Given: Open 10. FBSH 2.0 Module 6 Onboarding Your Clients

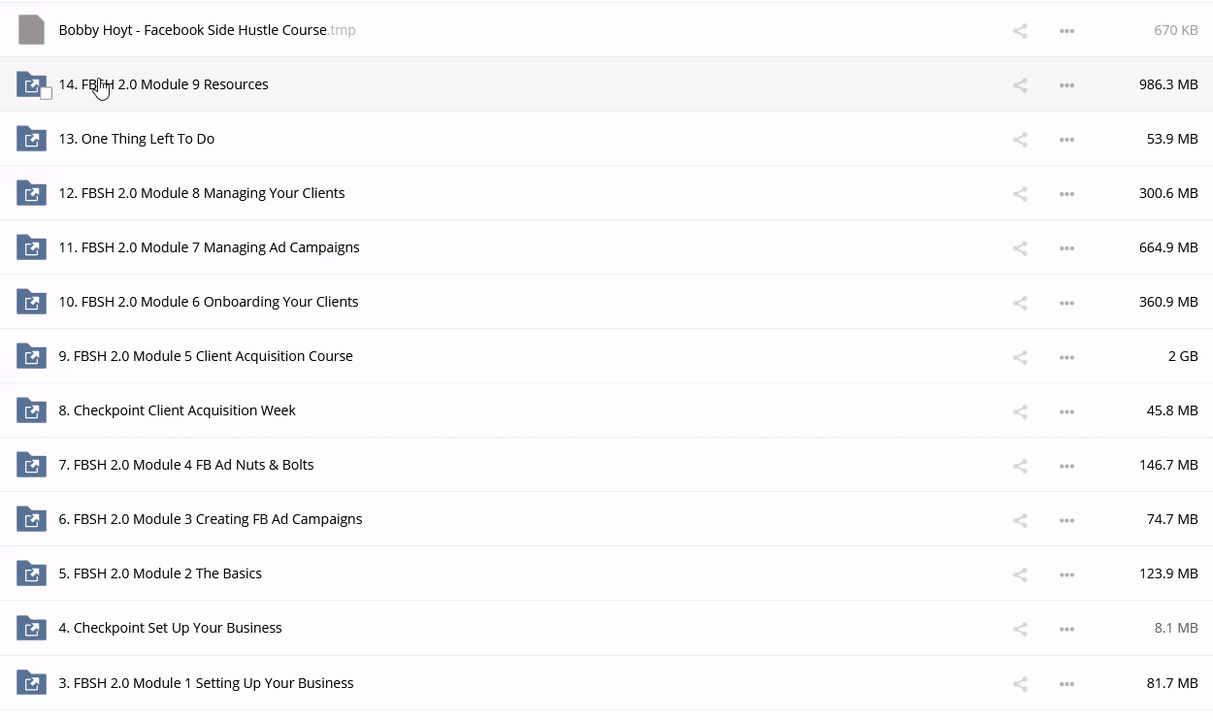Looking at the screenshot, I should [x=208, y=302].
